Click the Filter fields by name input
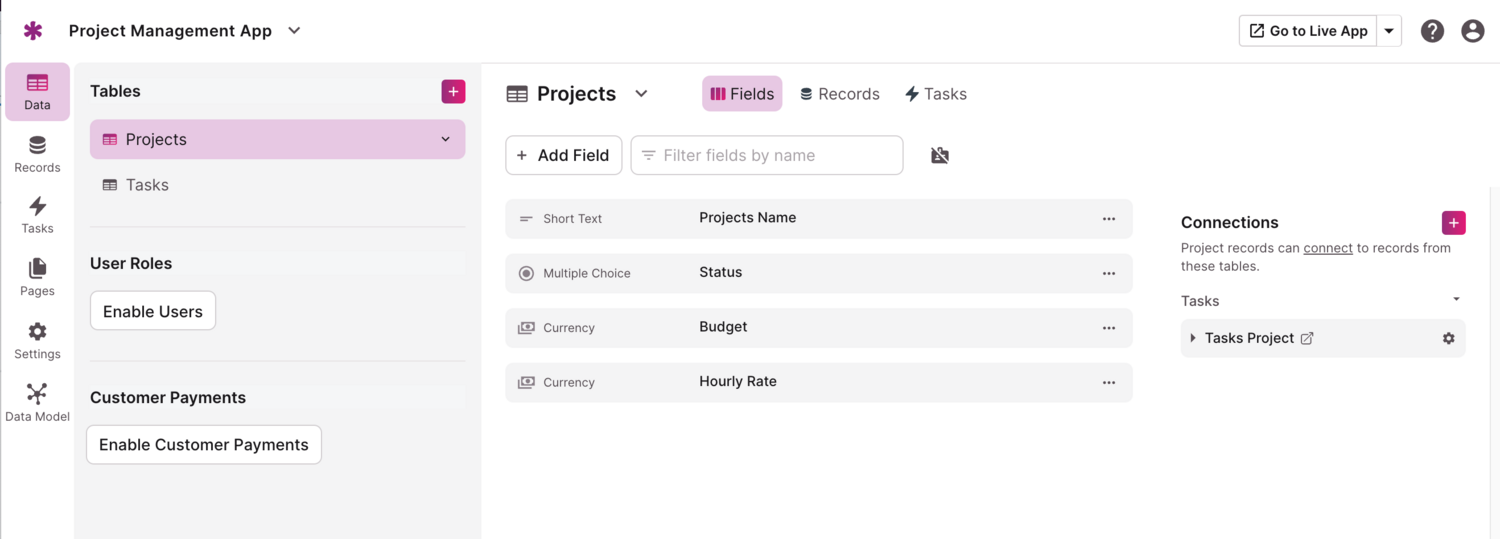Image resolution: width=1500 pixels, height=539 pixels. (x=767, y=155)
